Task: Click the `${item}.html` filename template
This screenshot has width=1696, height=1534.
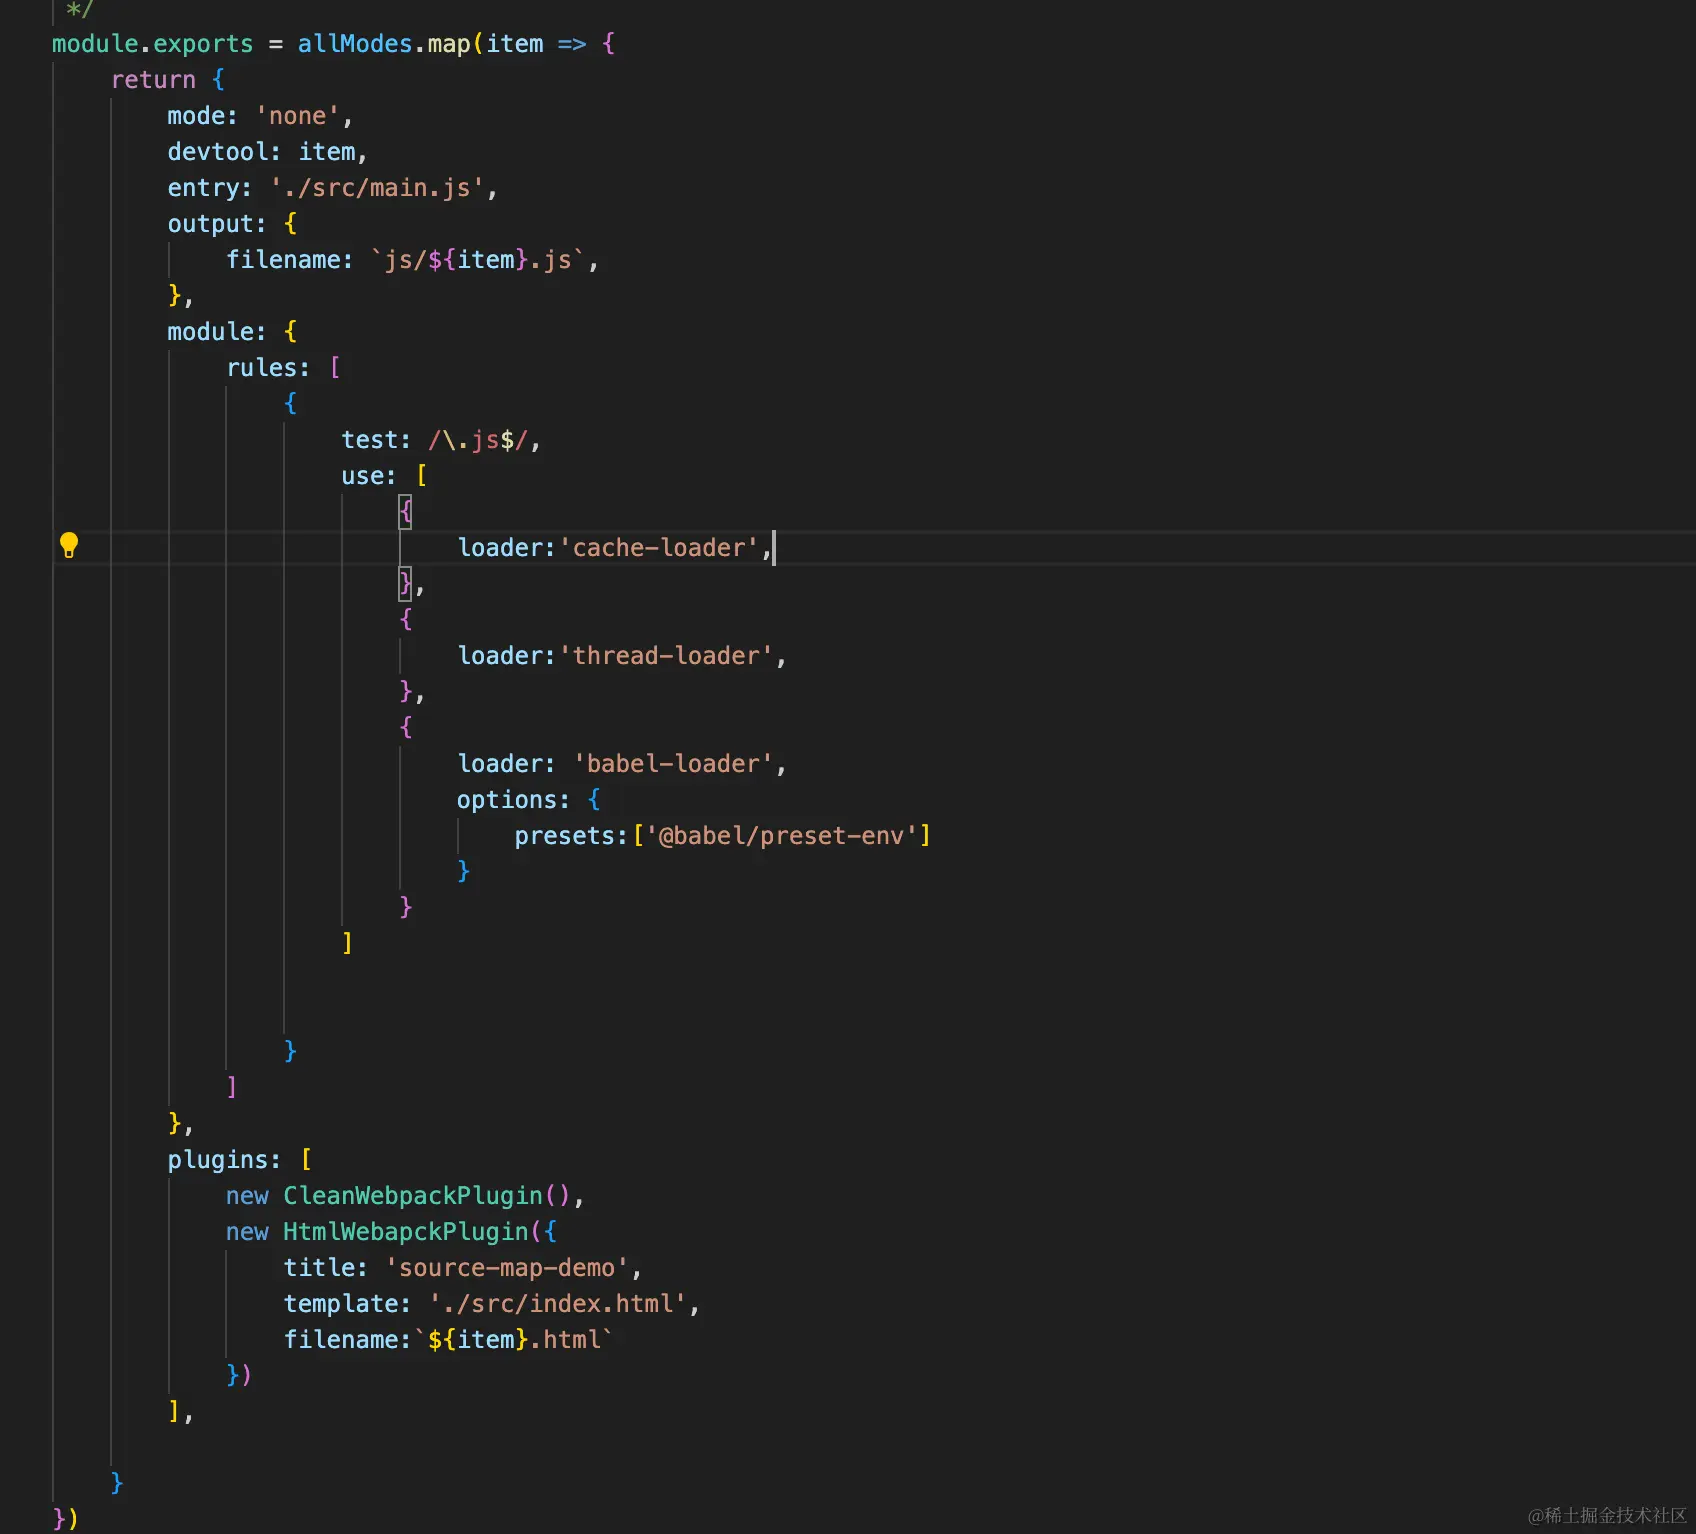Action: pos(514,1340)
